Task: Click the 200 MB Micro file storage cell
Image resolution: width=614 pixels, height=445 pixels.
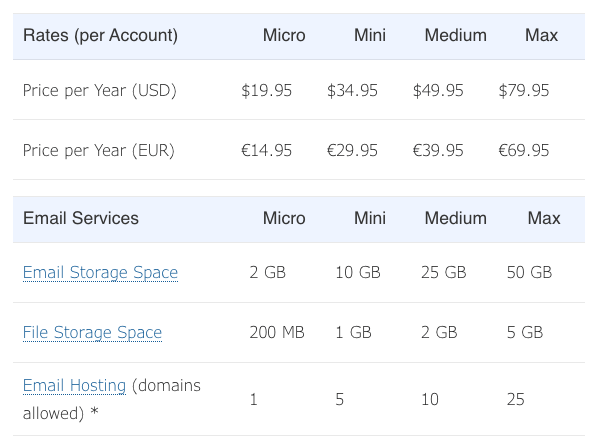Action: (x=277, y=332)
